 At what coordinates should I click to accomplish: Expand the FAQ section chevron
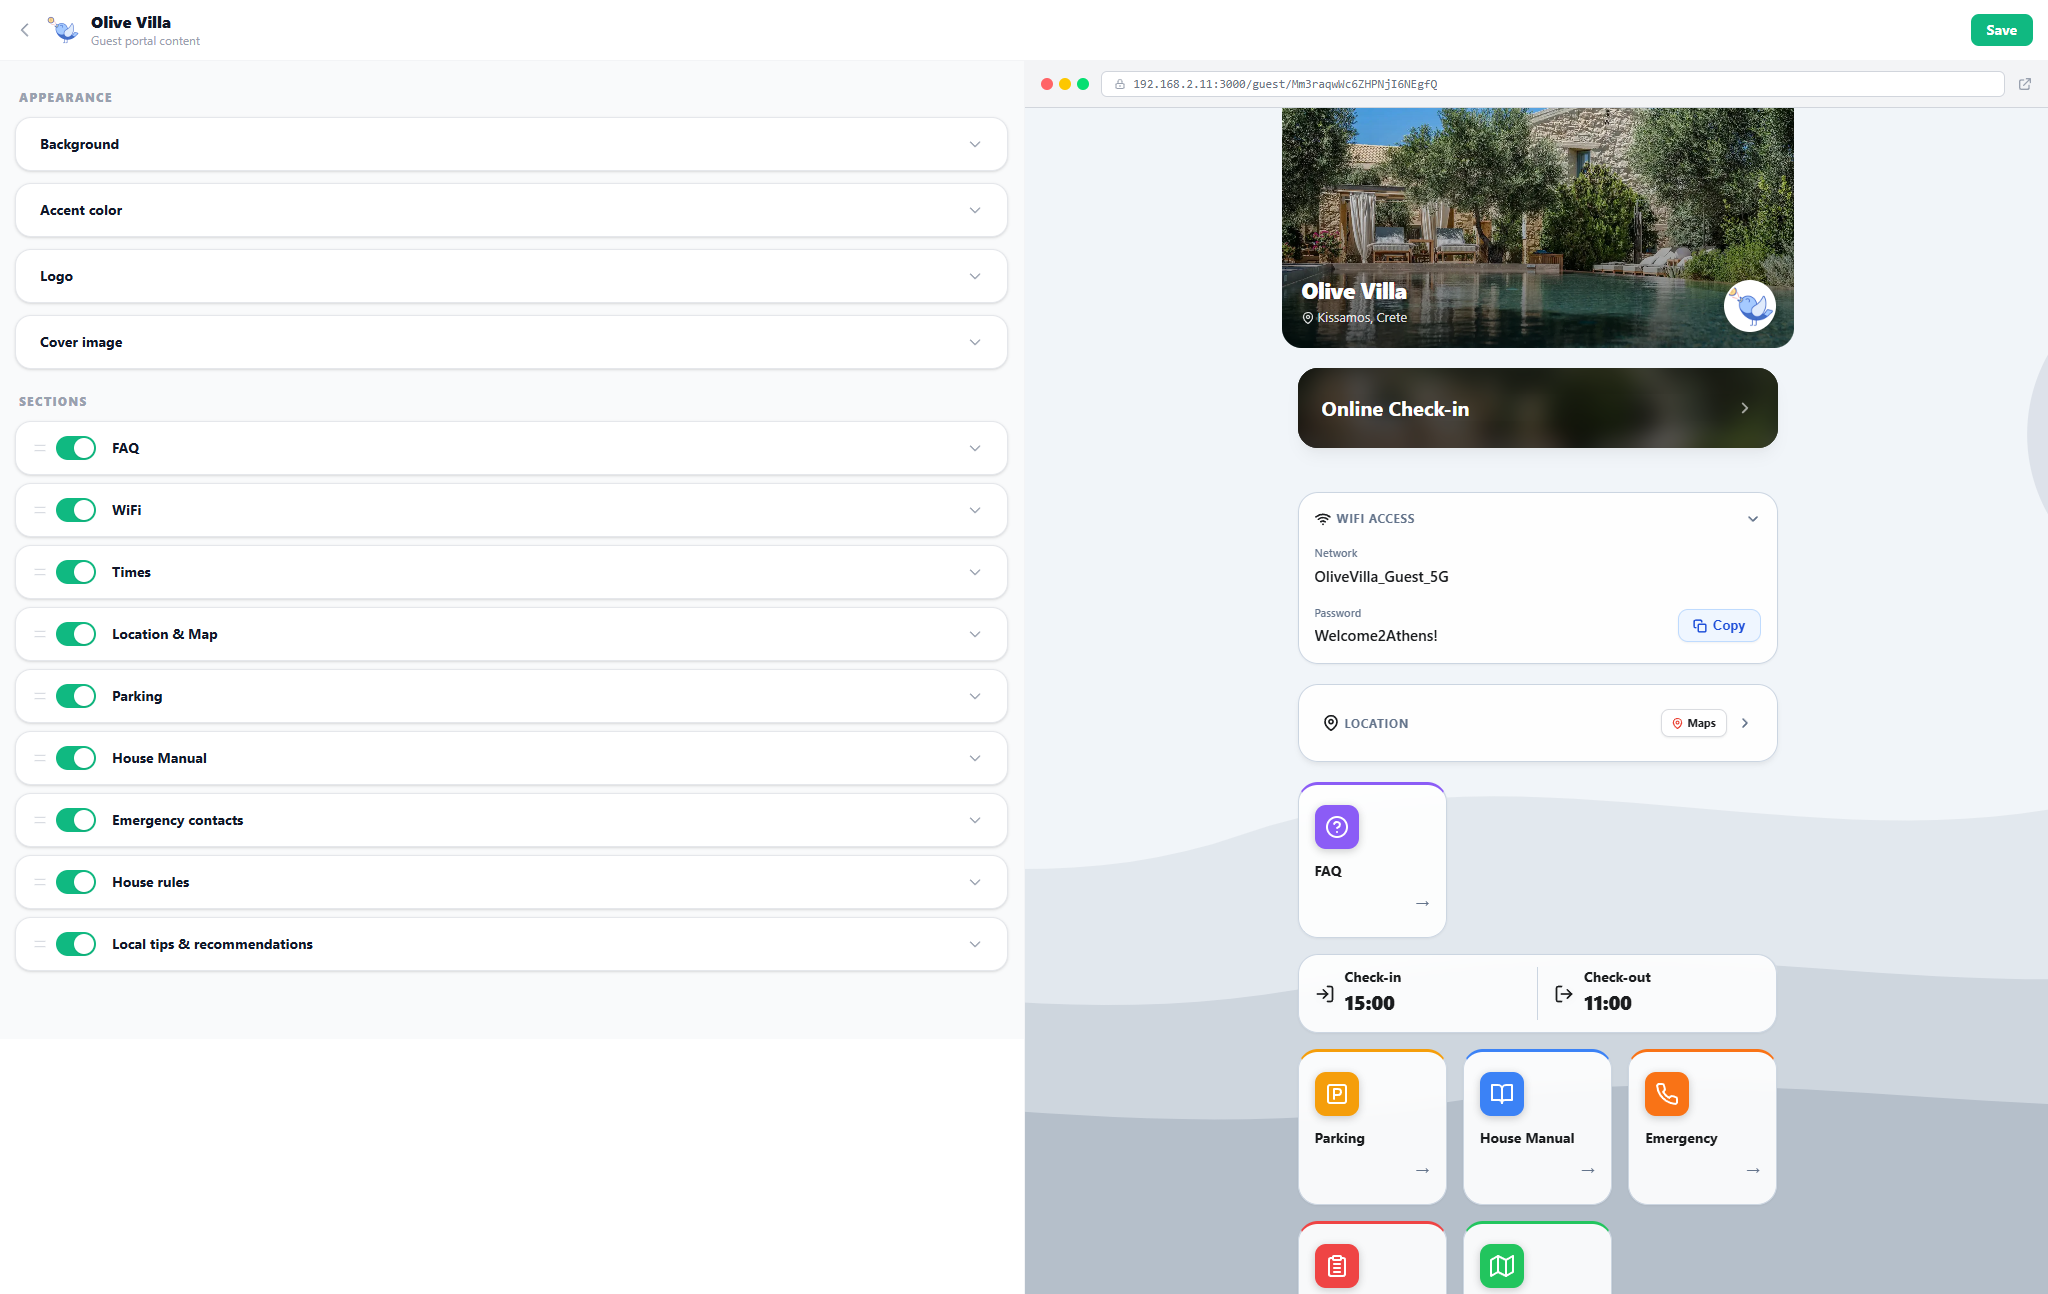(975, 448)
